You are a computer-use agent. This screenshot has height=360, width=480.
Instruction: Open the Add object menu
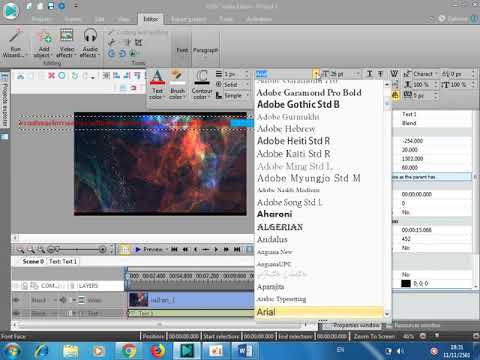click(43, 43)
